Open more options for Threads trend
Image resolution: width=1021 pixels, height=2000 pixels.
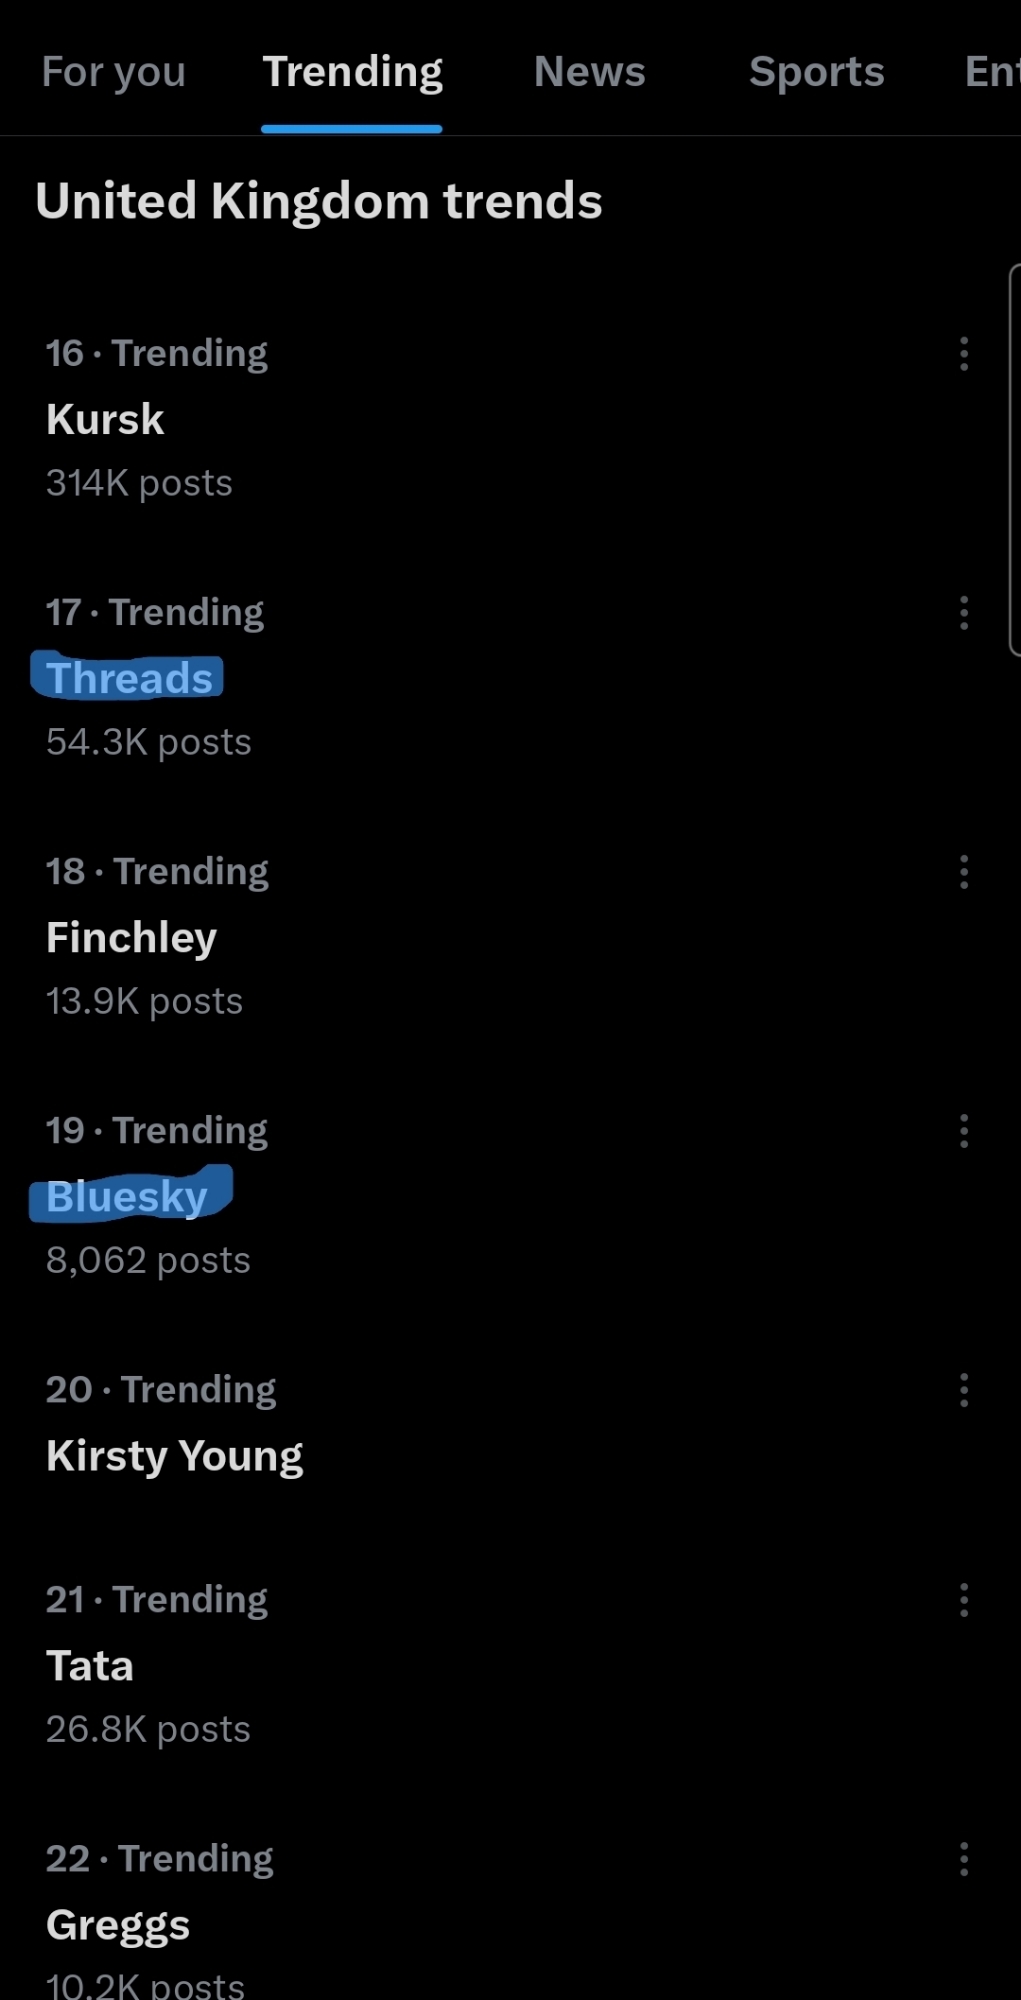(964, 613)
